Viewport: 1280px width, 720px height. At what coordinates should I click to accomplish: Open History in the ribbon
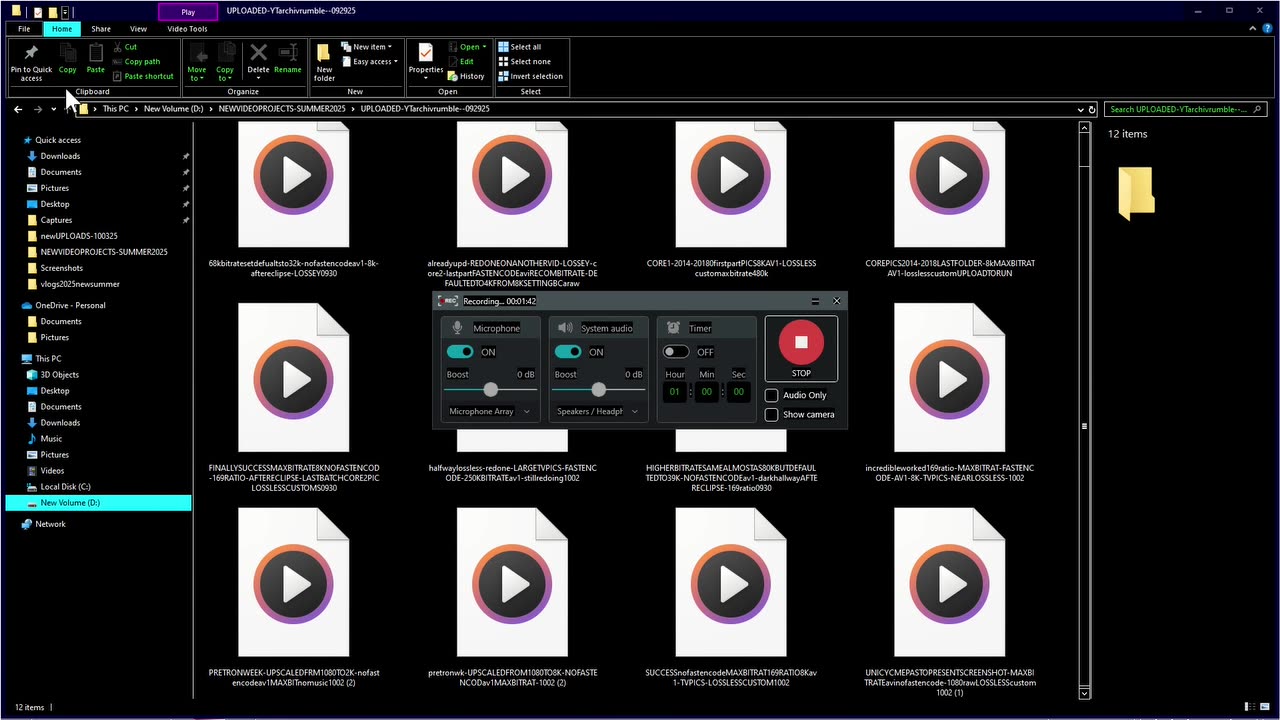466,76
